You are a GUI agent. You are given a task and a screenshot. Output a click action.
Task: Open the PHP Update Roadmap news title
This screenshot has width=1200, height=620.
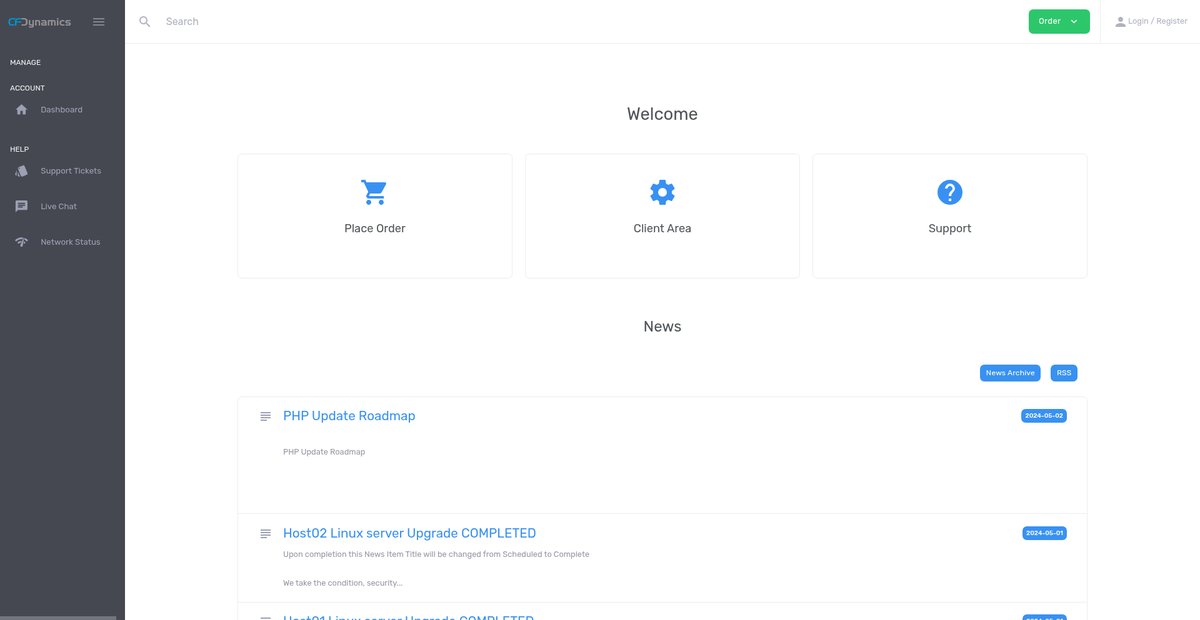coord(349,416)
